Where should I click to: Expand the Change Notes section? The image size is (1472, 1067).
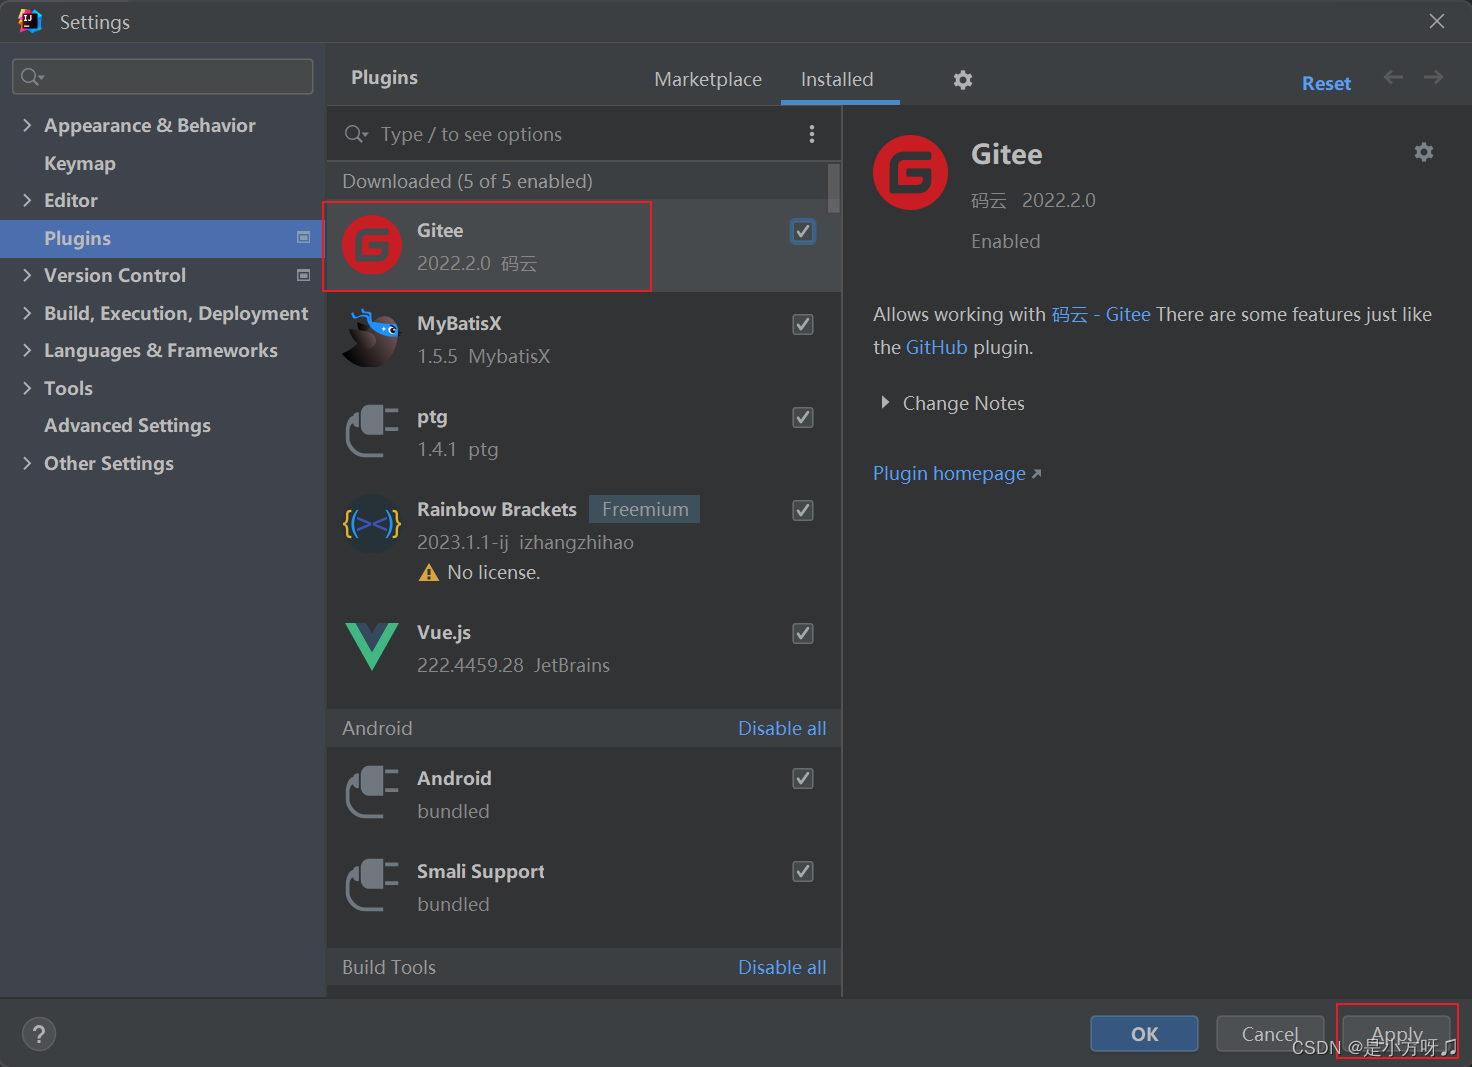(885, 402)
